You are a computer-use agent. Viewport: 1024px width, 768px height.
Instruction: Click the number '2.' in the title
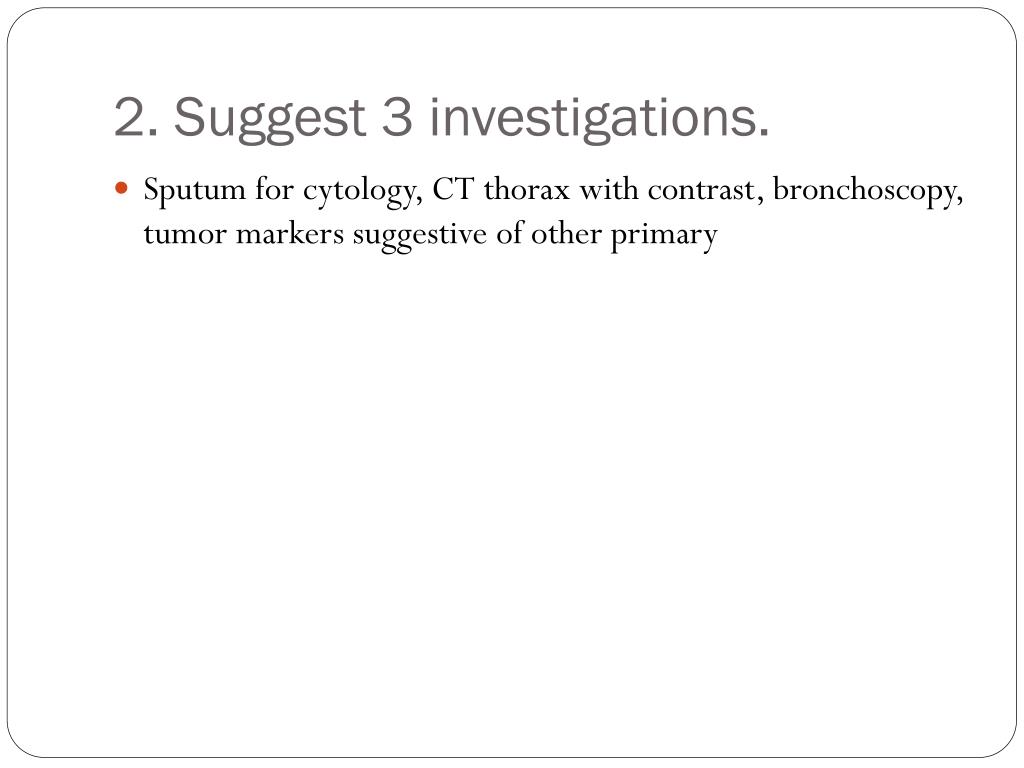pos(137,118)
